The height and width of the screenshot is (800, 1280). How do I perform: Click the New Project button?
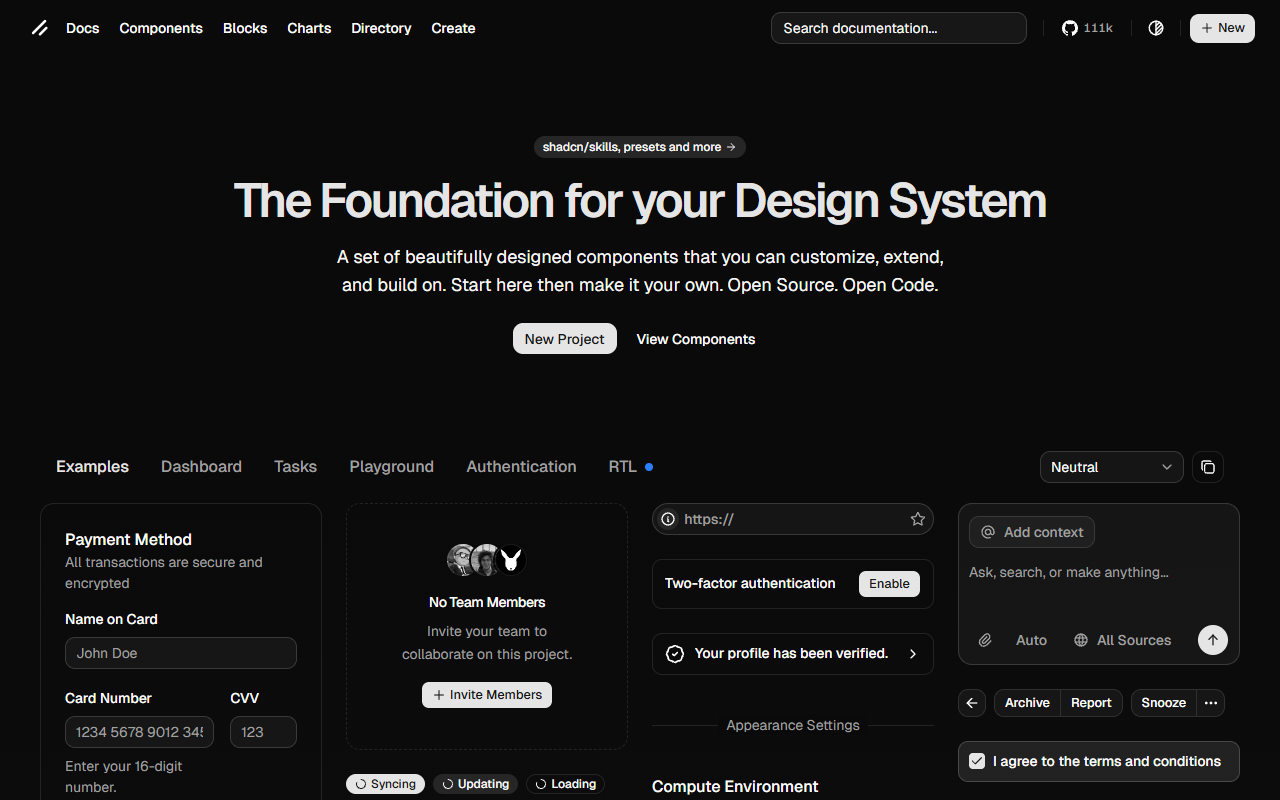click(564, 339)
